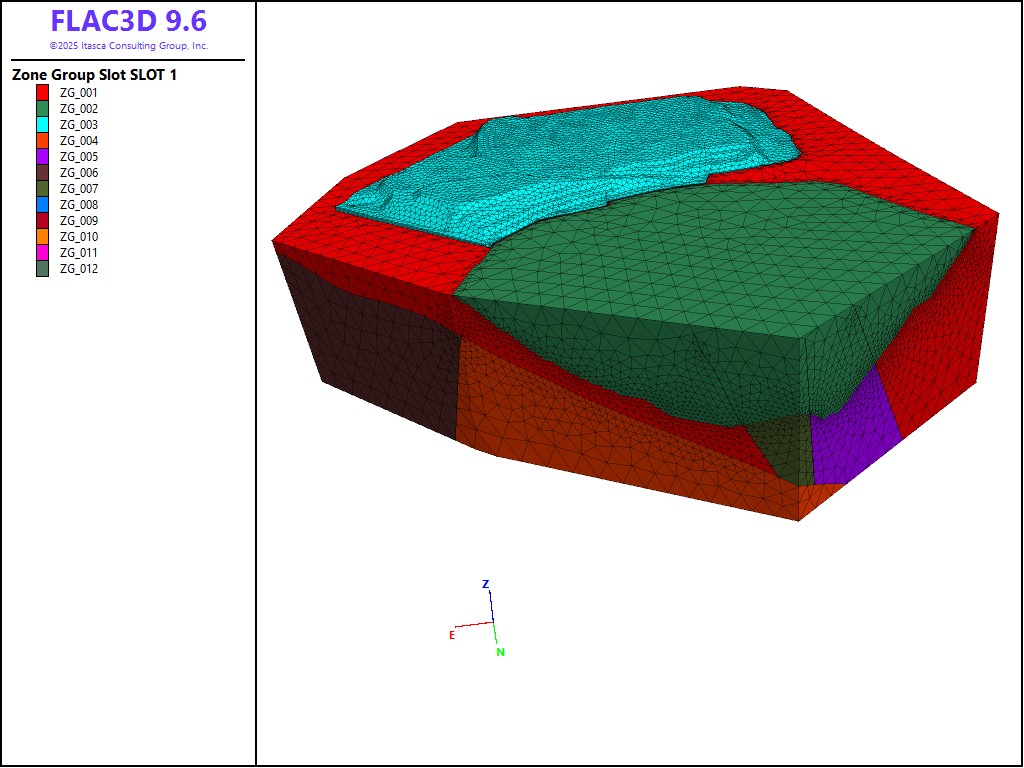Select the ZG_007 legend entry text
This screenshot has height=768, width=1024.
pyautogui.click(x=79, y=189)
